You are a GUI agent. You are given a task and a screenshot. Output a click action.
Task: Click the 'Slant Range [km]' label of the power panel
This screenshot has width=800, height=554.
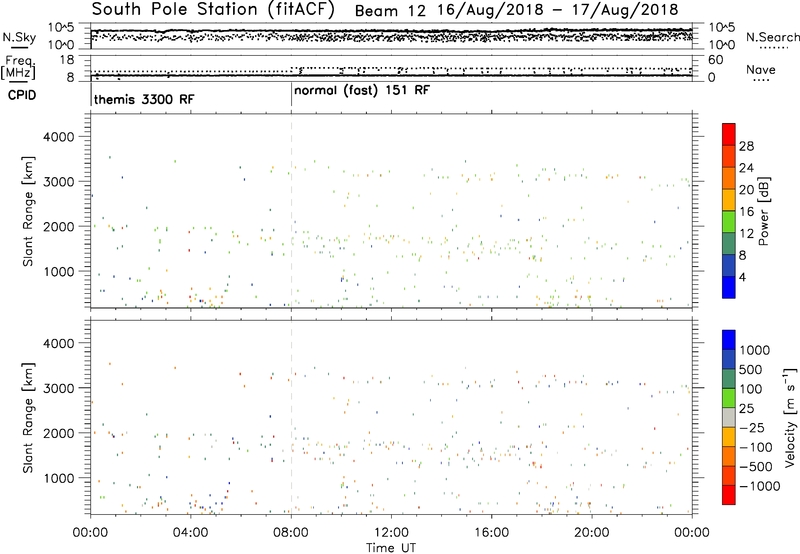pos(28,211)
